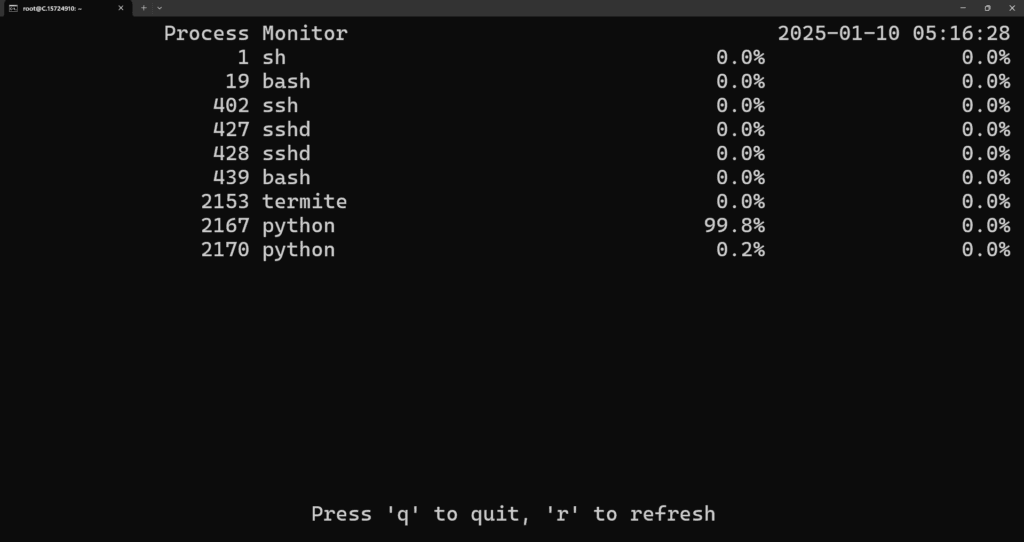Close the root@C.15724910 tab
Viewport: 1024px width, 542px height.
coord(121,8)
